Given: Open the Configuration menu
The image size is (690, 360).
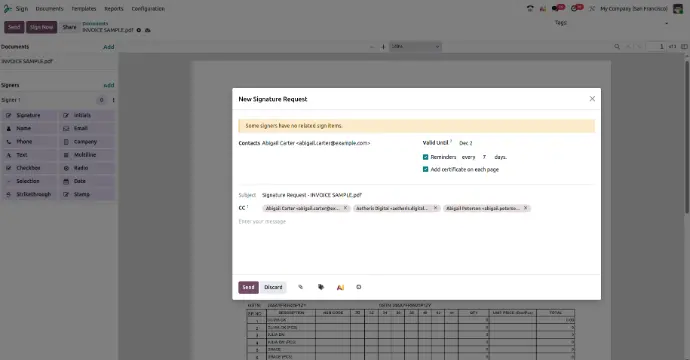Looking at the screenshot, I should tap(148, 8).
